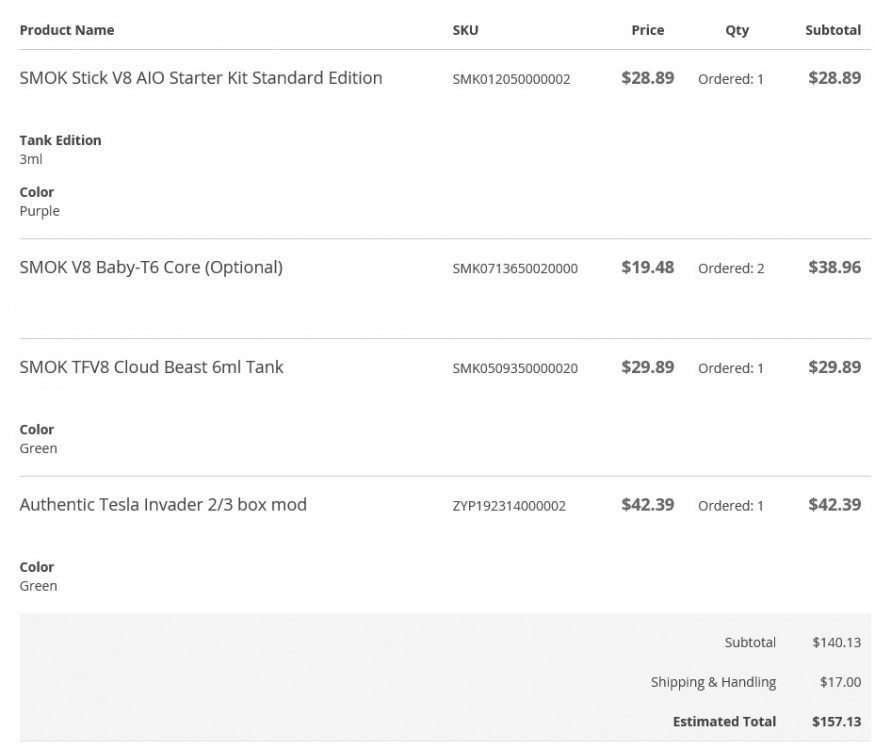Viewport: 875px width, 748px height.
Task: Click "Ordered: 1" for Tesla Invader box mod
Action: [730, 506]
